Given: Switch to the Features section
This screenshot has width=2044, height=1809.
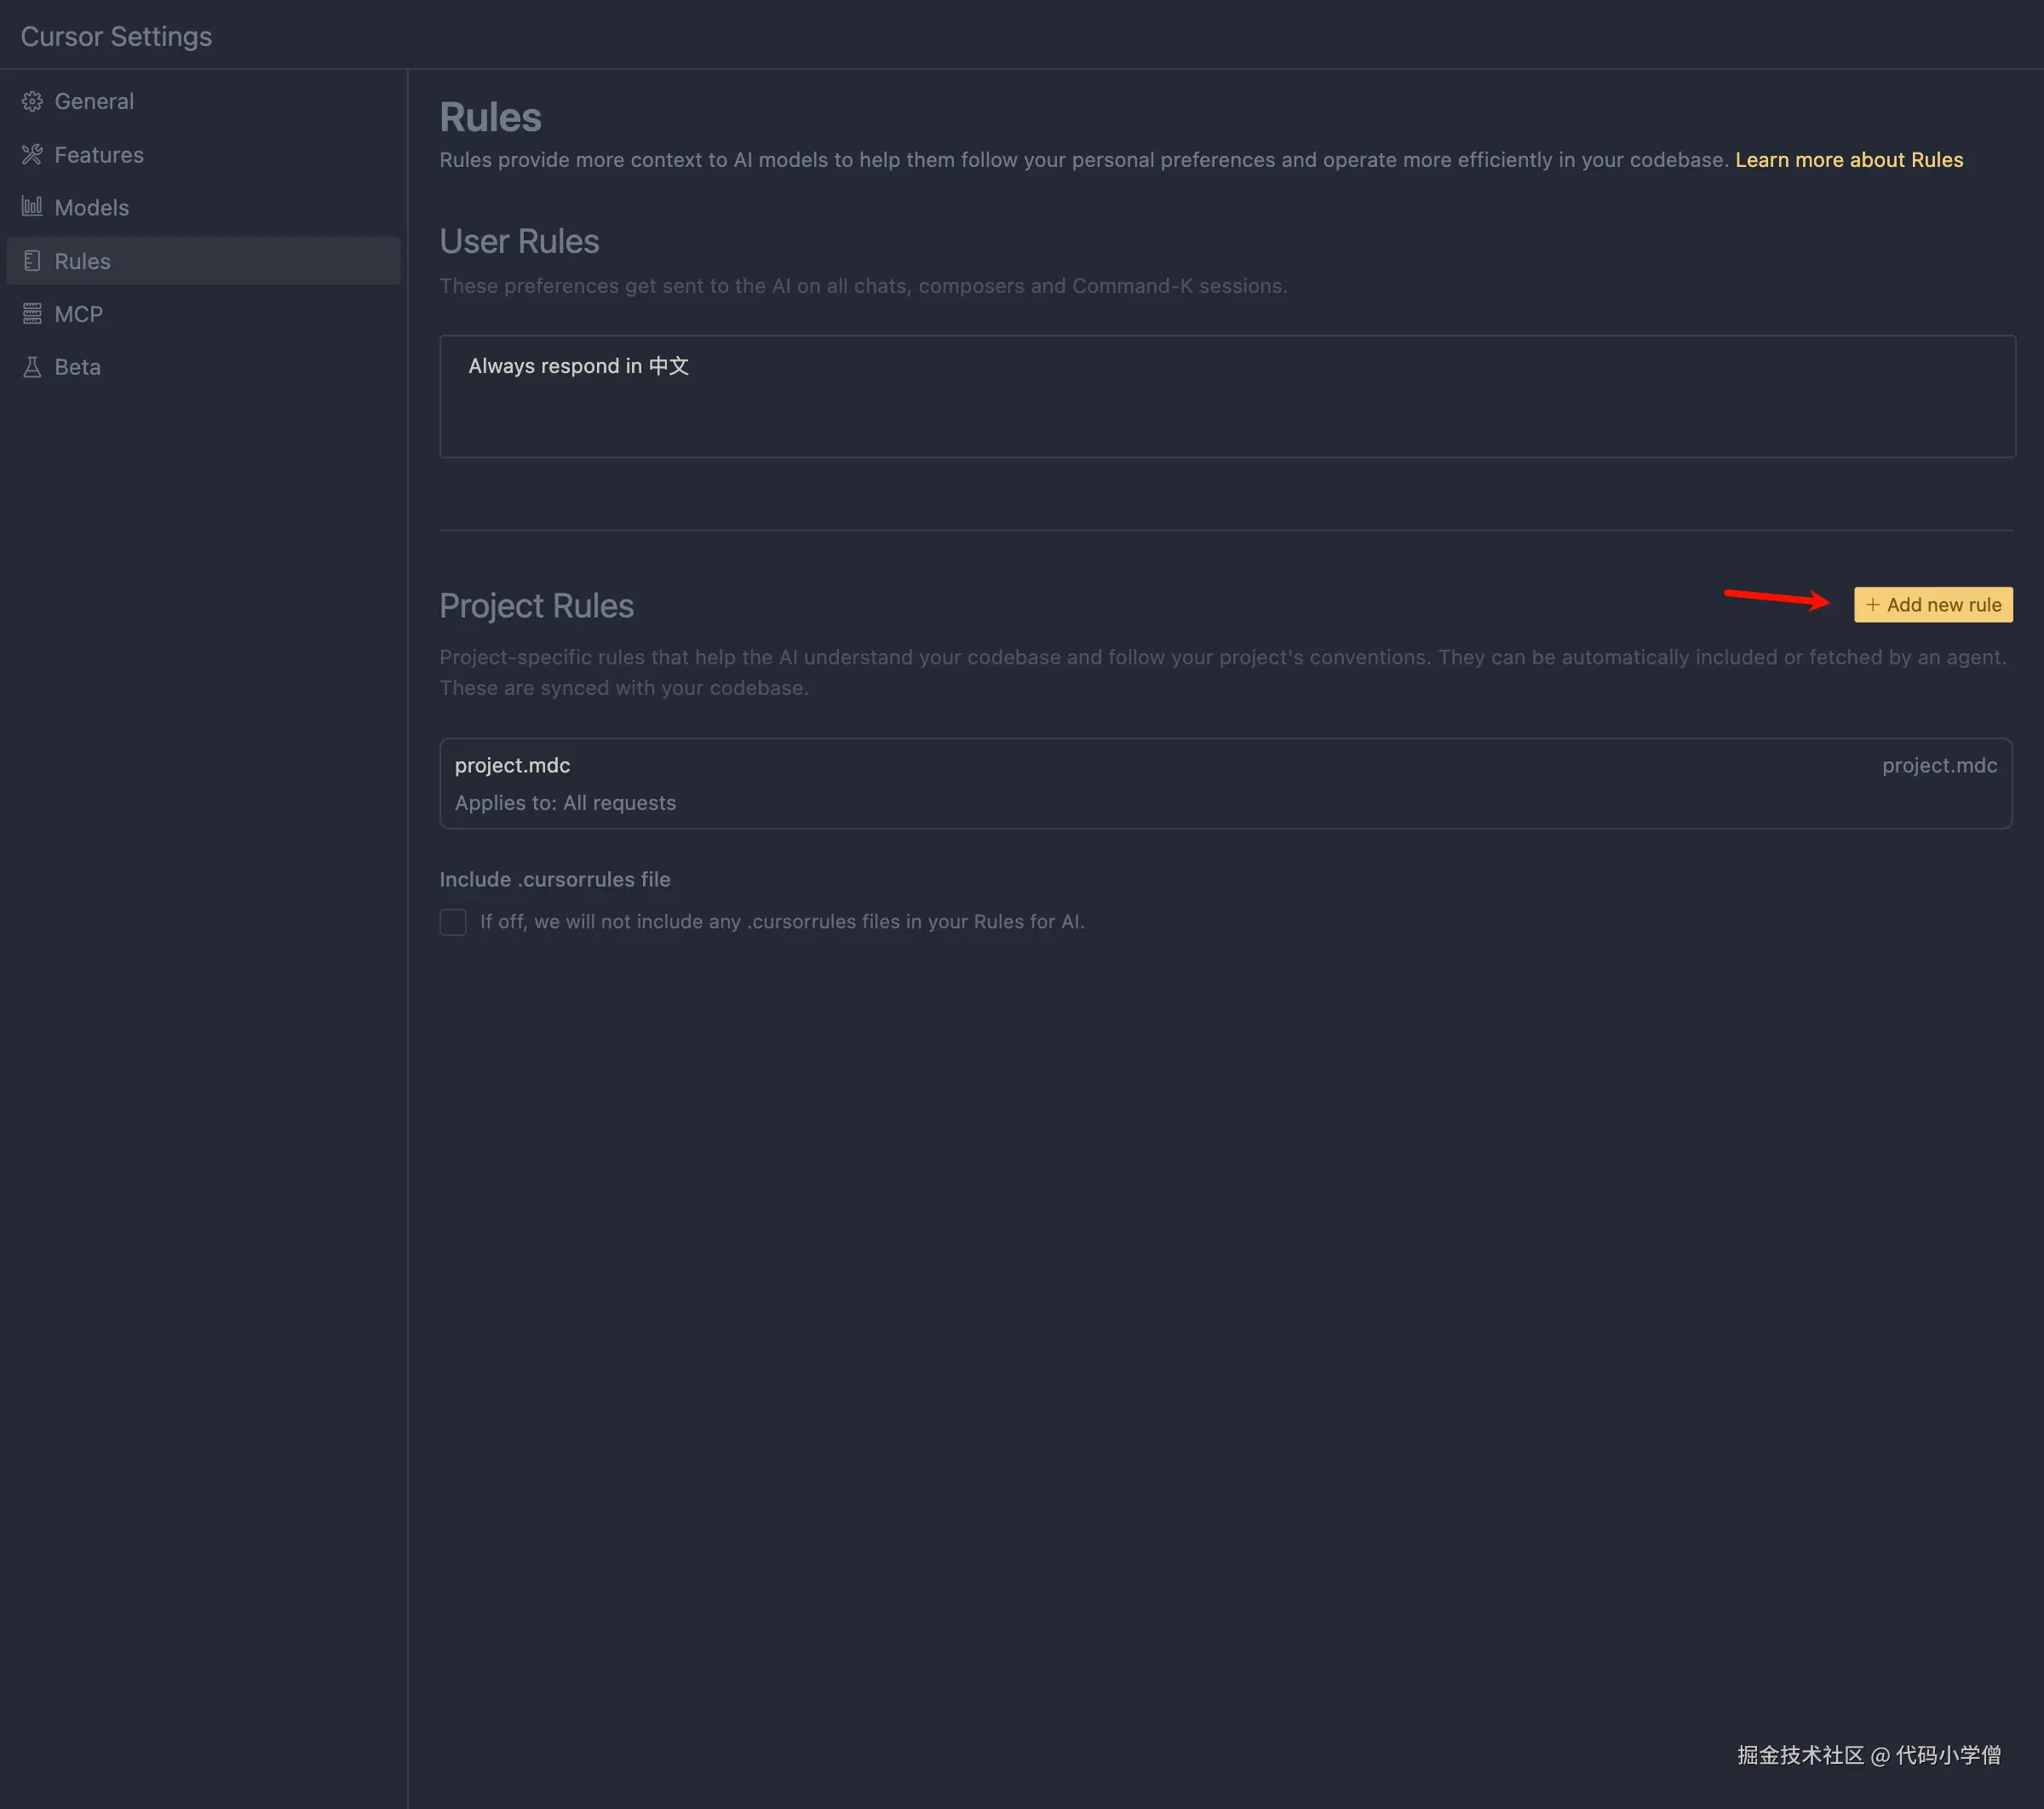Looking at the screenshot, I should pos(99,155).
